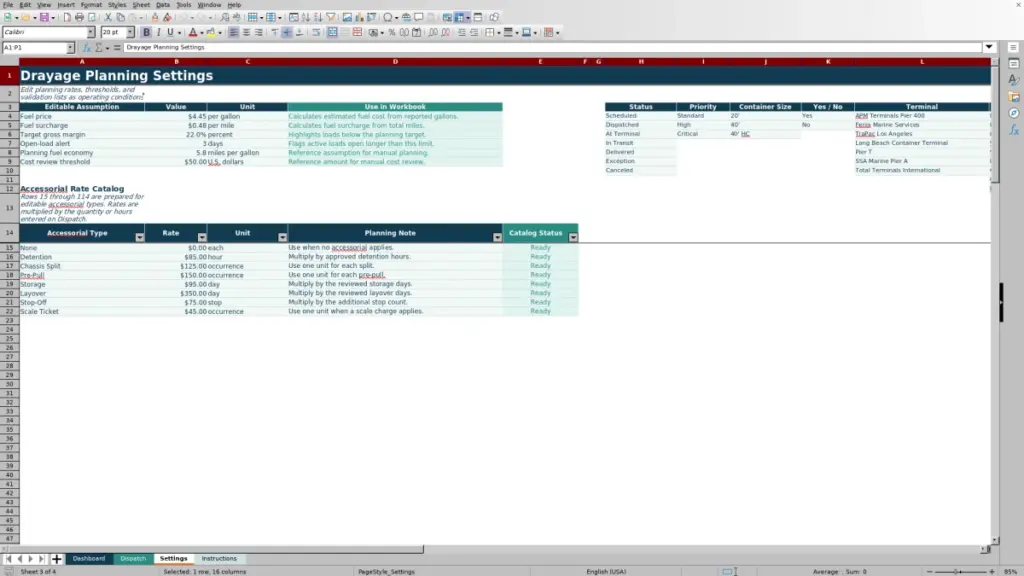Open the Rate column filter dropdown

click(x=202, y=237)
